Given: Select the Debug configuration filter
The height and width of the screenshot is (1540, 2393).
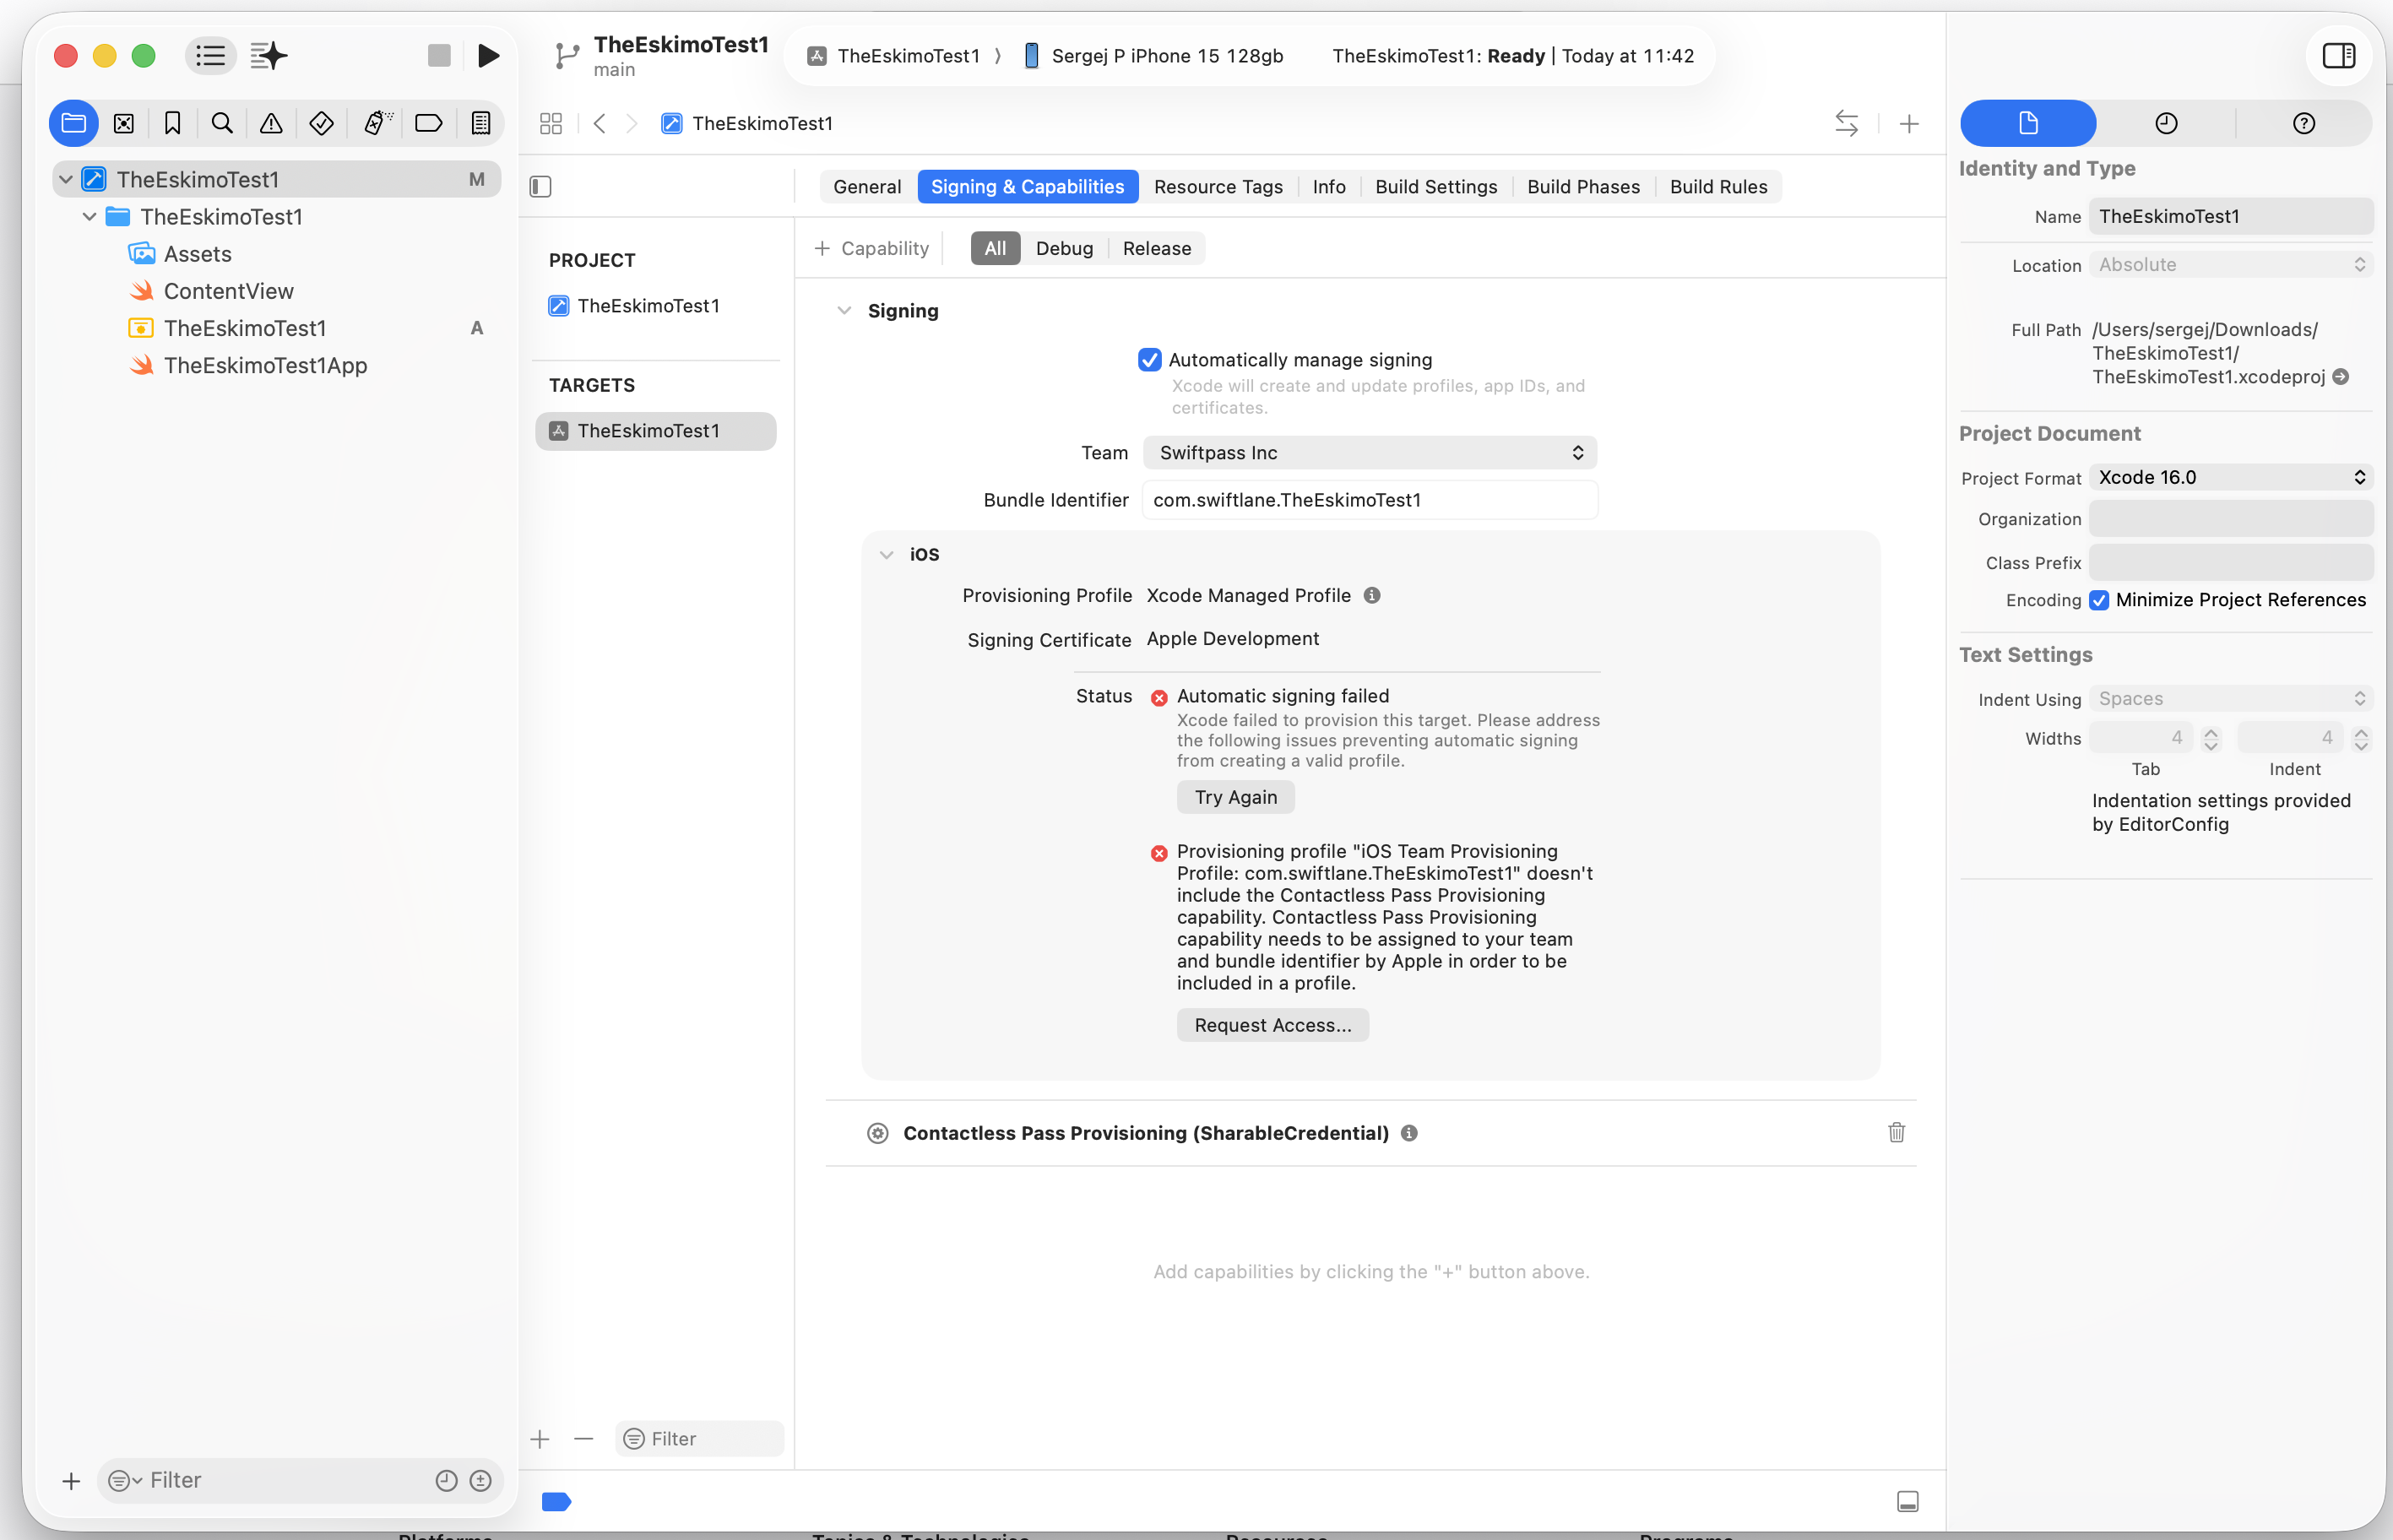Looking at the screenshot, I should click(x=1063, y=248).
